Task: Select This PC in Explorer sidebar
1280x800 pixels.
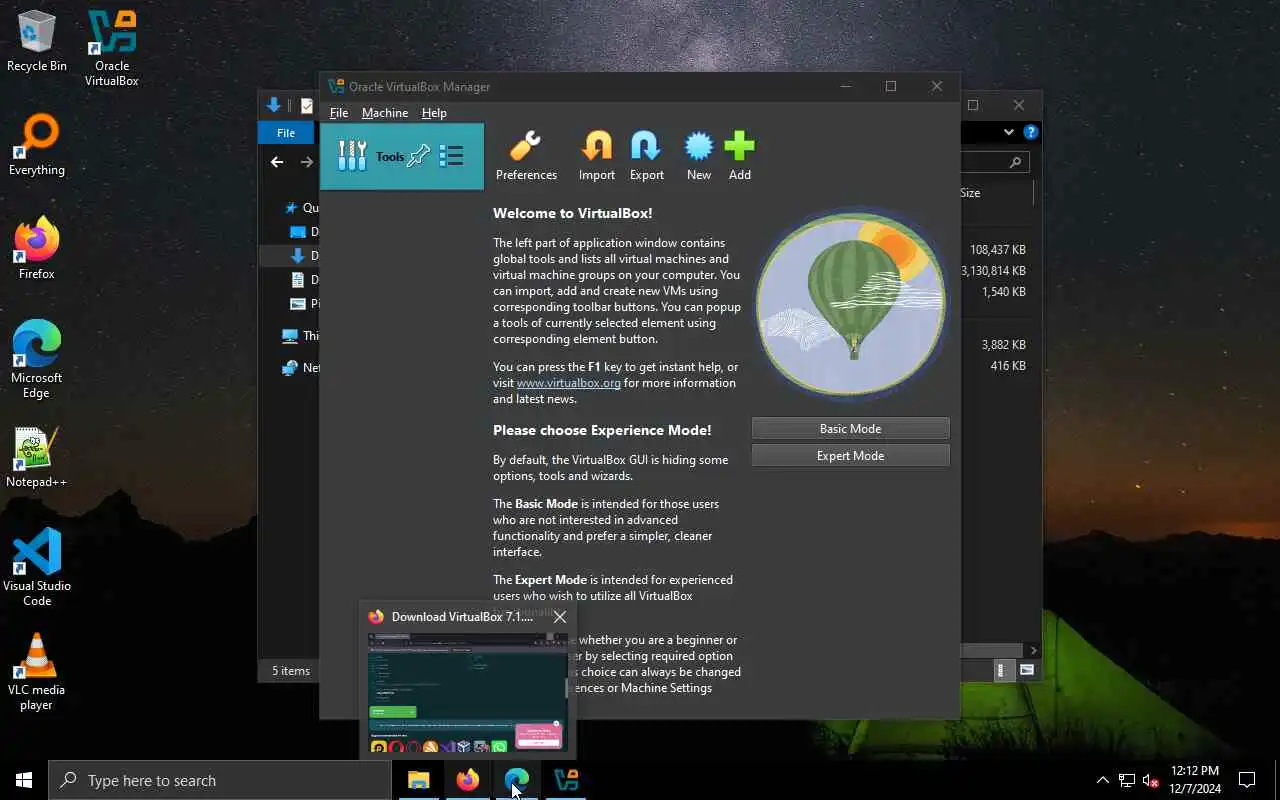Action: (300, 336)
